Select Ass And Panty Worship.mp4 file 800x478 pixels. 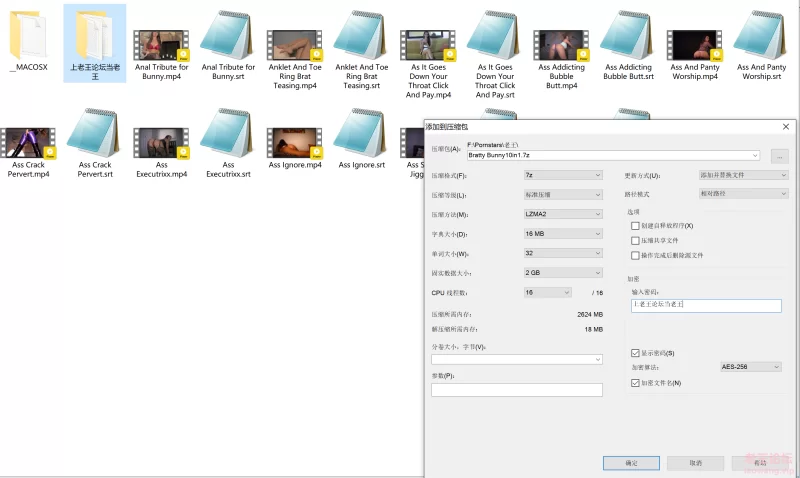tap(695, 46)
